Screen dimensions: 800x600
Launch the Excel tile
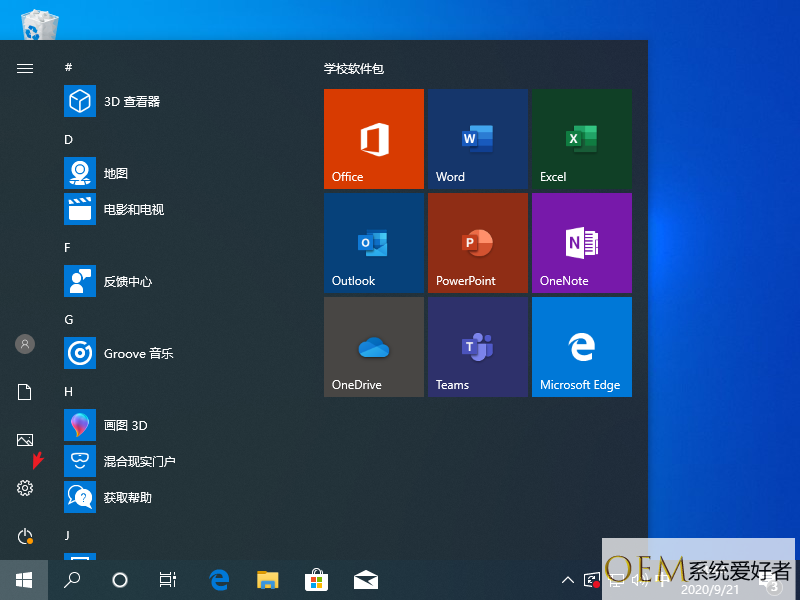[582, 139]
